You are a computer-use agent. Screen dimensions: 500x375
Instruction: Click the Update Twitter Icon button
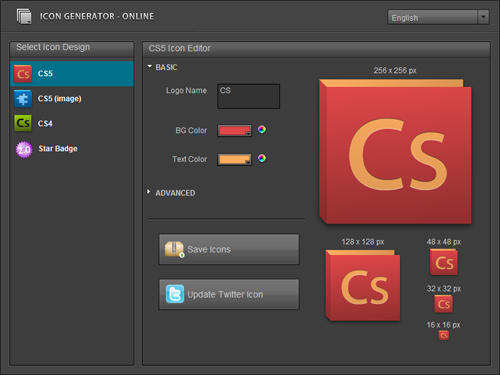[x=229, y=294]
